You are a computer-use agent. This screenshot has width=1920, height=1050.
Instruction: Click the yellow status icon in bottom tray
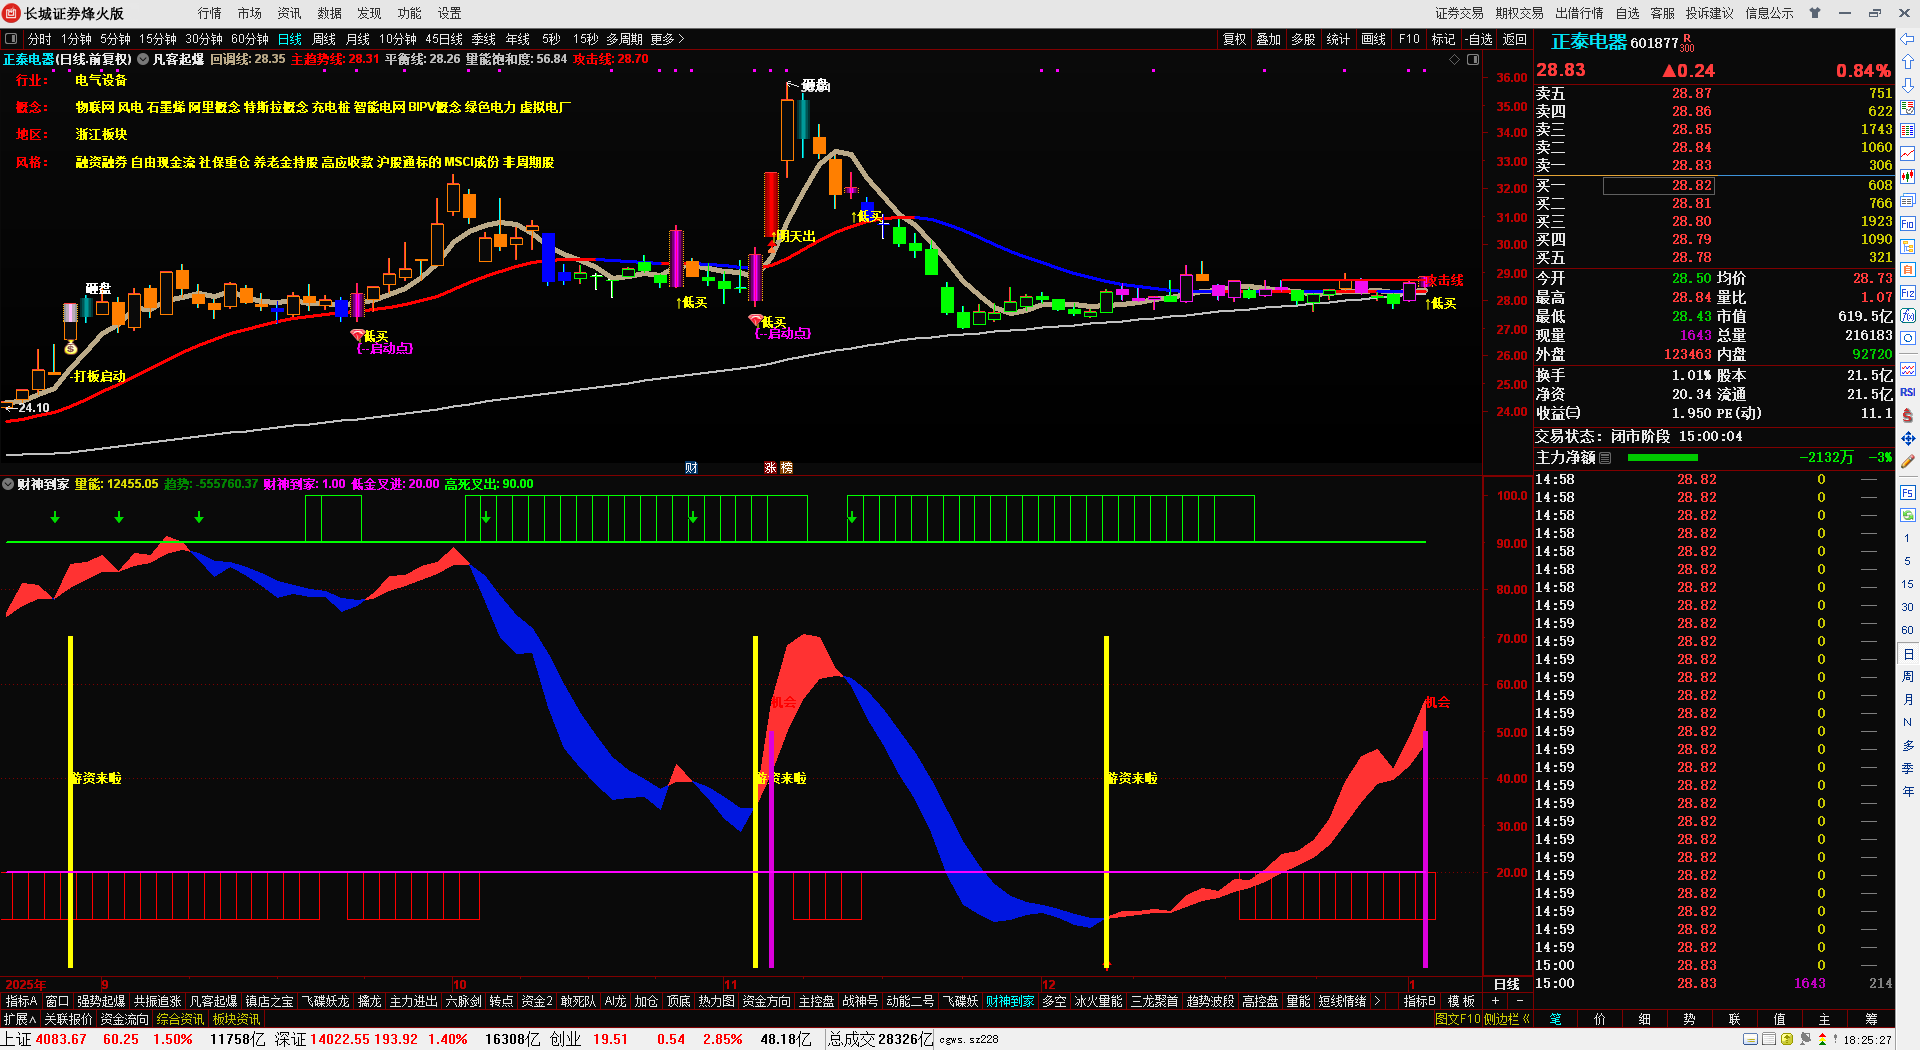coord(1787,1040)
